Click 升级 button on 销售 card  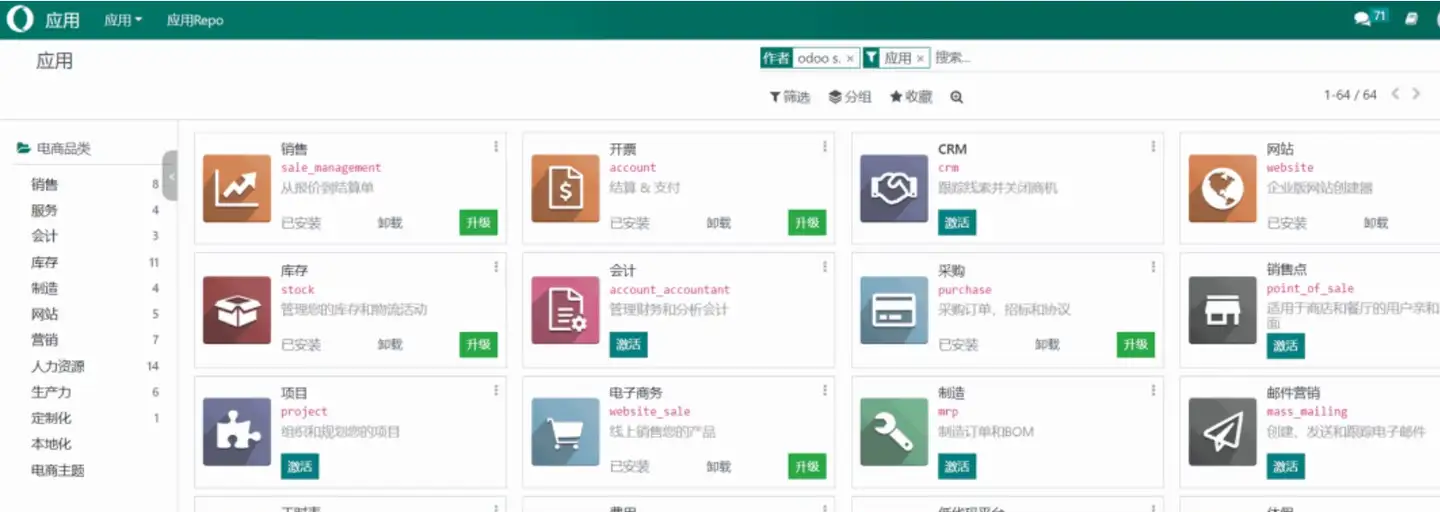coord(479,223)
